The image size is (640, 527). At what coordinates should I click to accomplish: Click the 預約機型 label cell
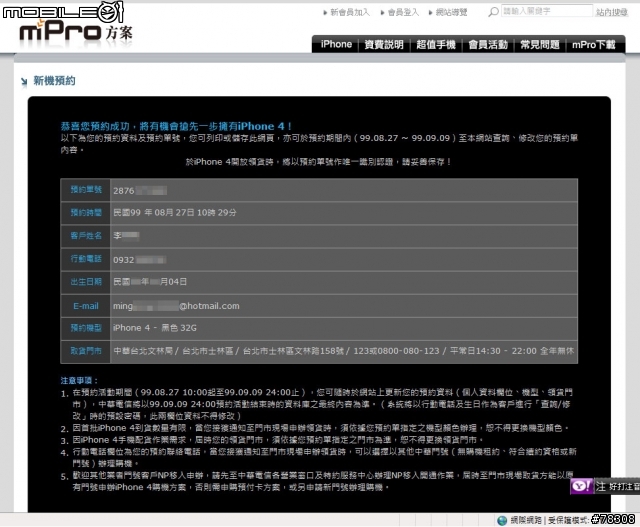tap(86, 328)
